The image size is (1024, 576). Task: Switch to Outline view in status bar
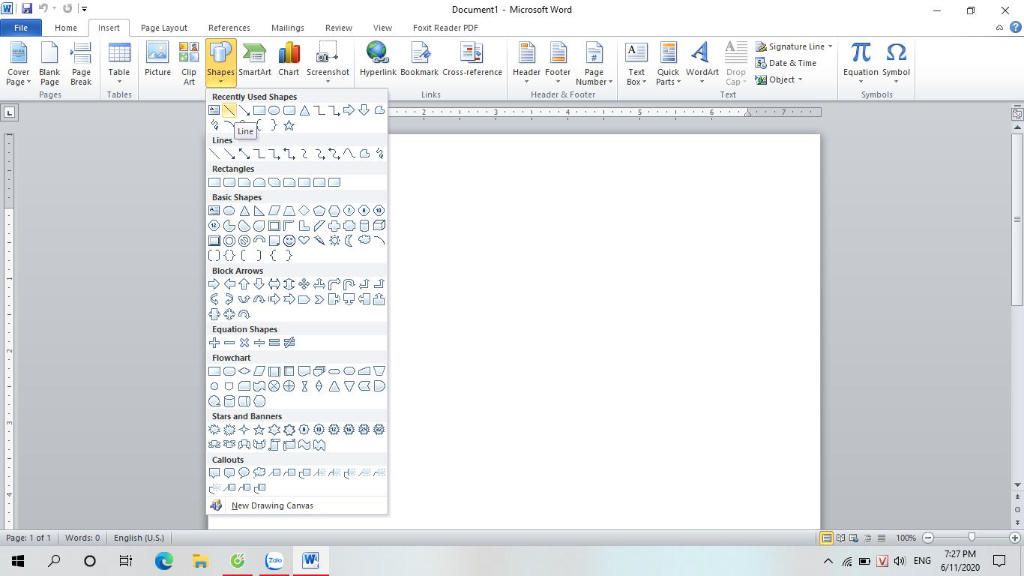pos(868,538)
